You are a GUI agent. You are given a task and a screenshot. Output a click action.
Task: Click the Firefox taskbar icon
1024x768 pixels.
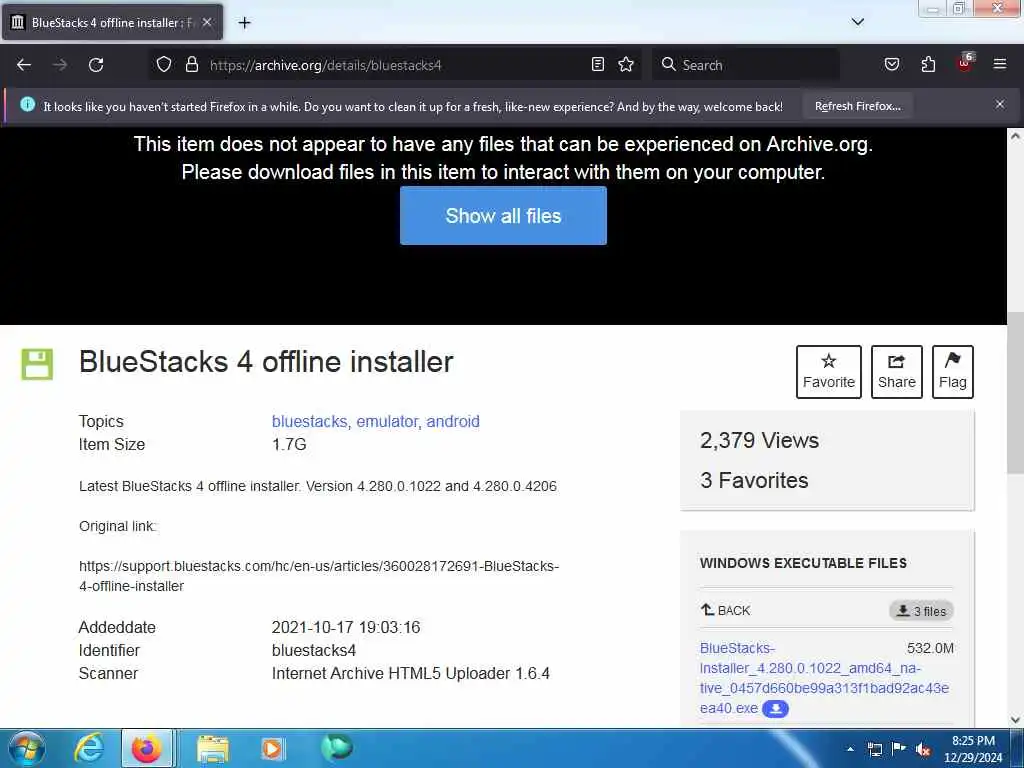[x=147, y=748]
